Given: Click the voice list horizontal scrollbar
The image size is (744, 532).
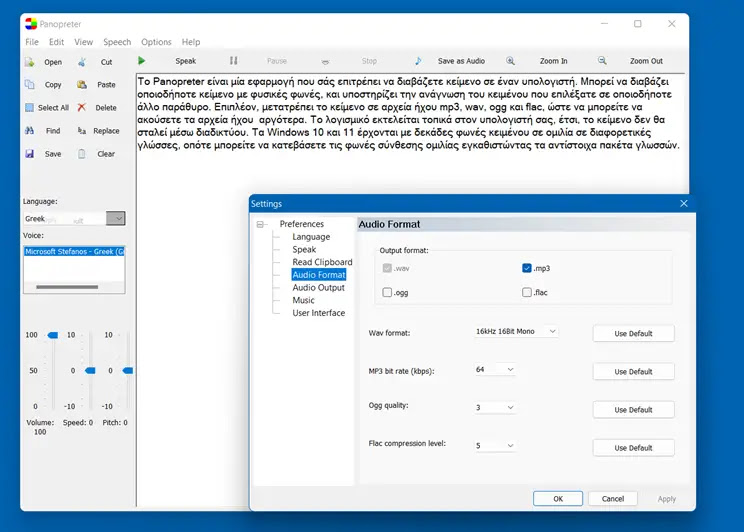Looking at the screenshot, I should 67,287.
